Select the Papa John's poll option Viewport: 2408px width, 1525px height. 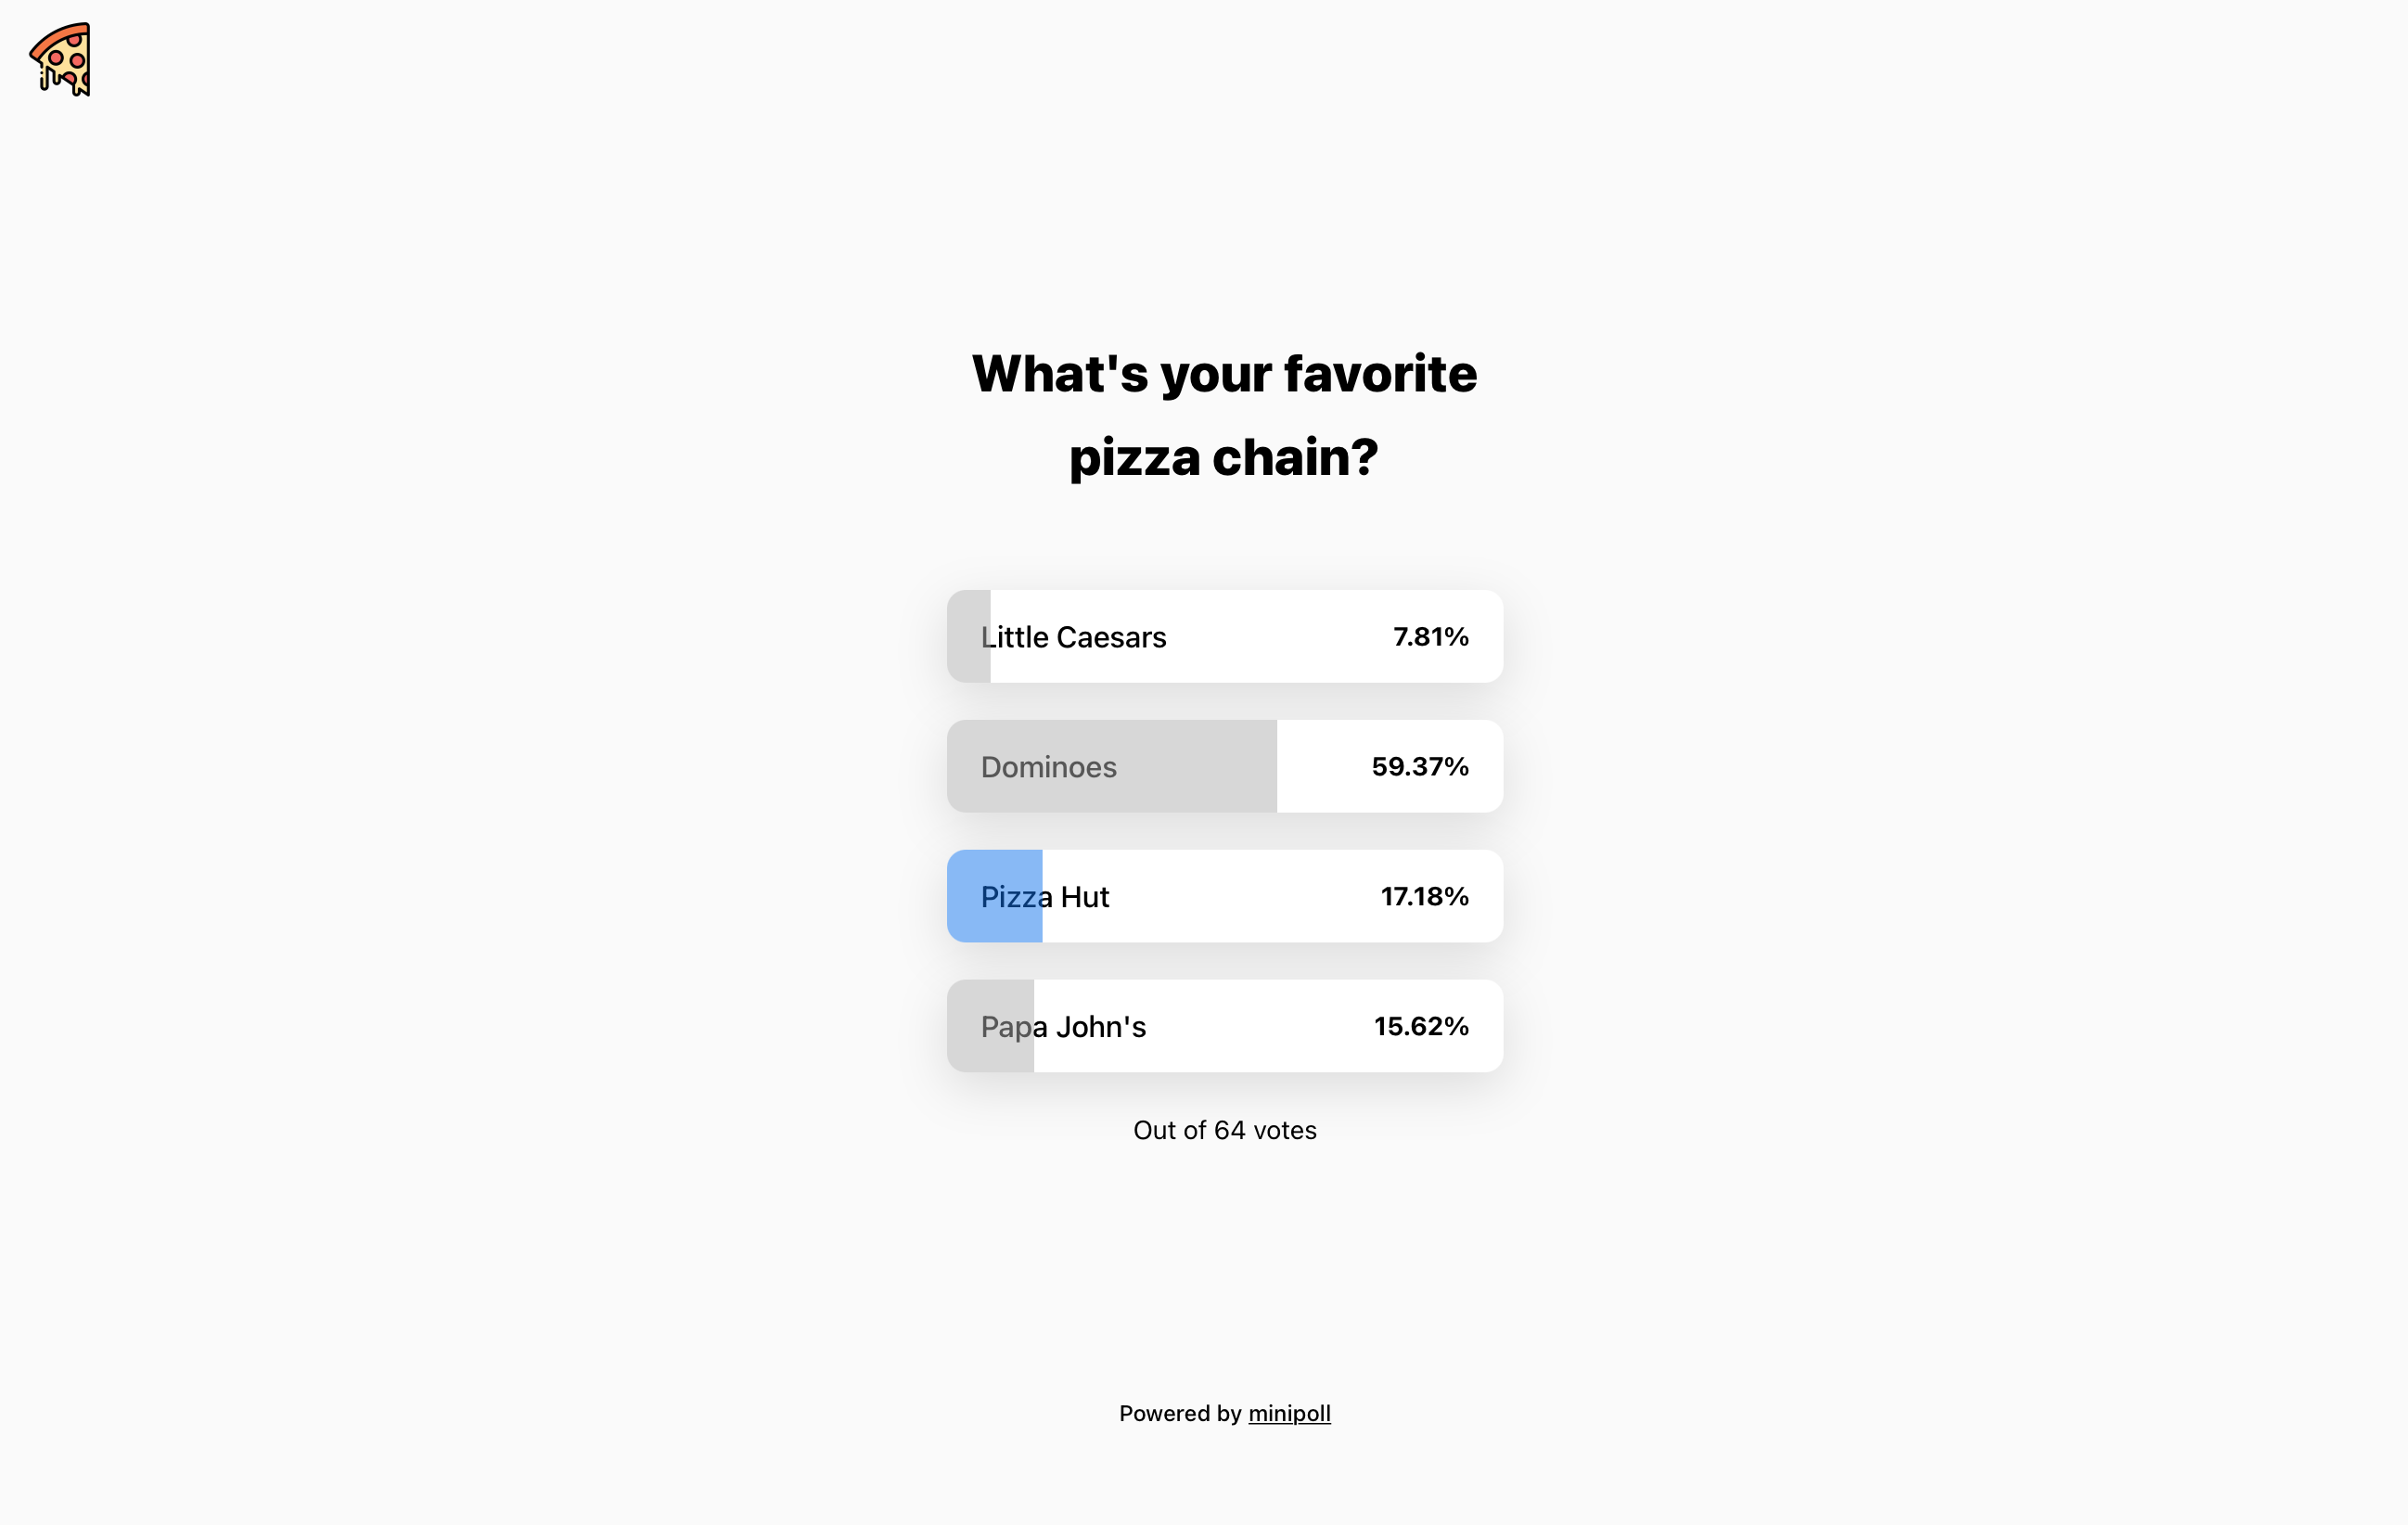(x=1224, y=1026)
